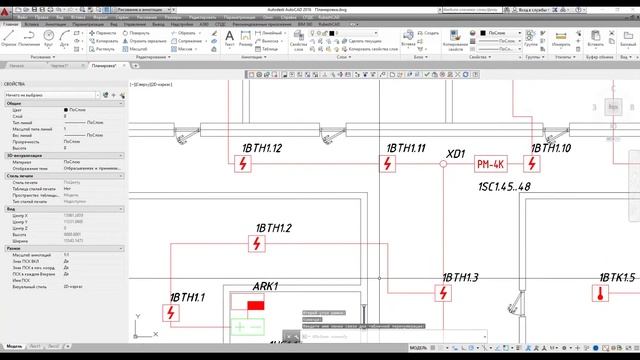Expand the Рисование panel flyout
Viewport: 640px width, 360px height.
pyautogui.click(x=43, y=57)
